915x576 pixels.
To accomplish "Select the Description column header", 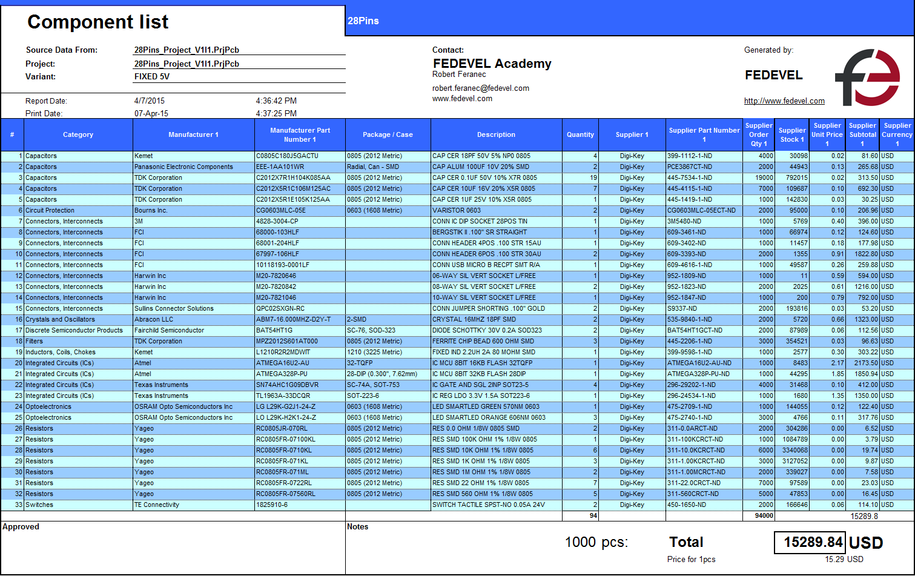I will coord(497,135).
